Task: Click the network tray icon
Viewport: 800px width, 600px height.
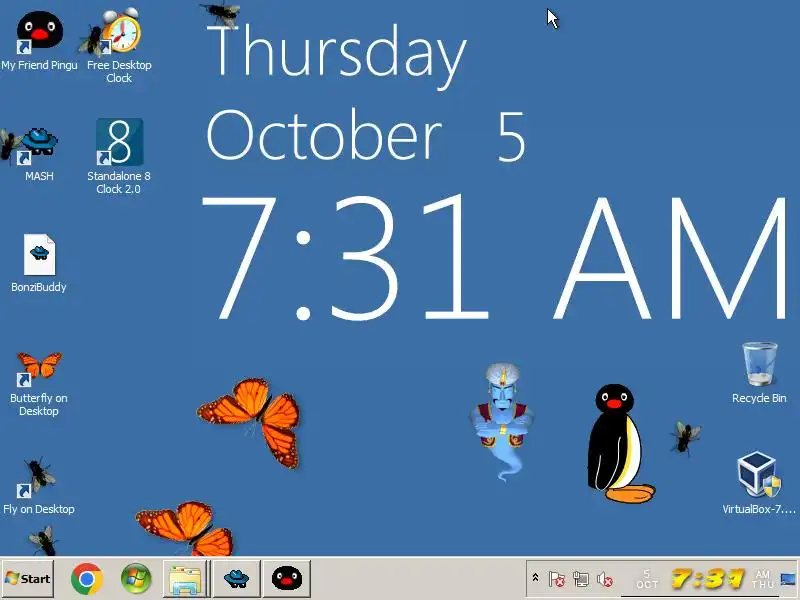Action: pos(581,579)
